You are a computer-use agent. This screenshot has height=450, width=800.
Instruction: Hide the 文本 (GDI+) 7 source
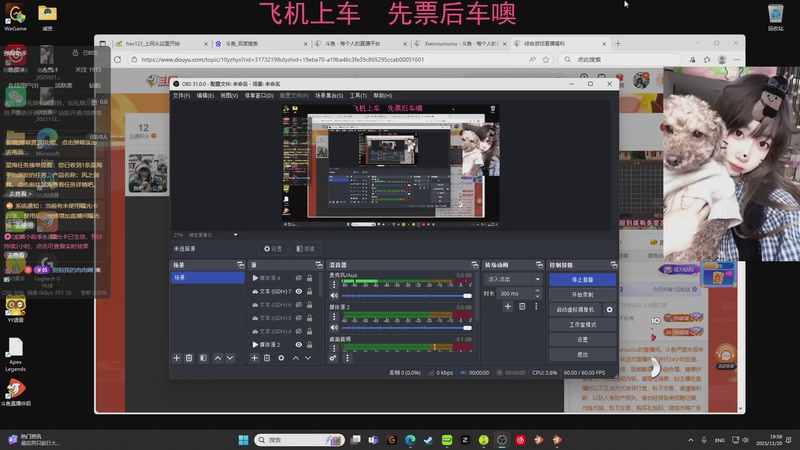coord(298,291)
